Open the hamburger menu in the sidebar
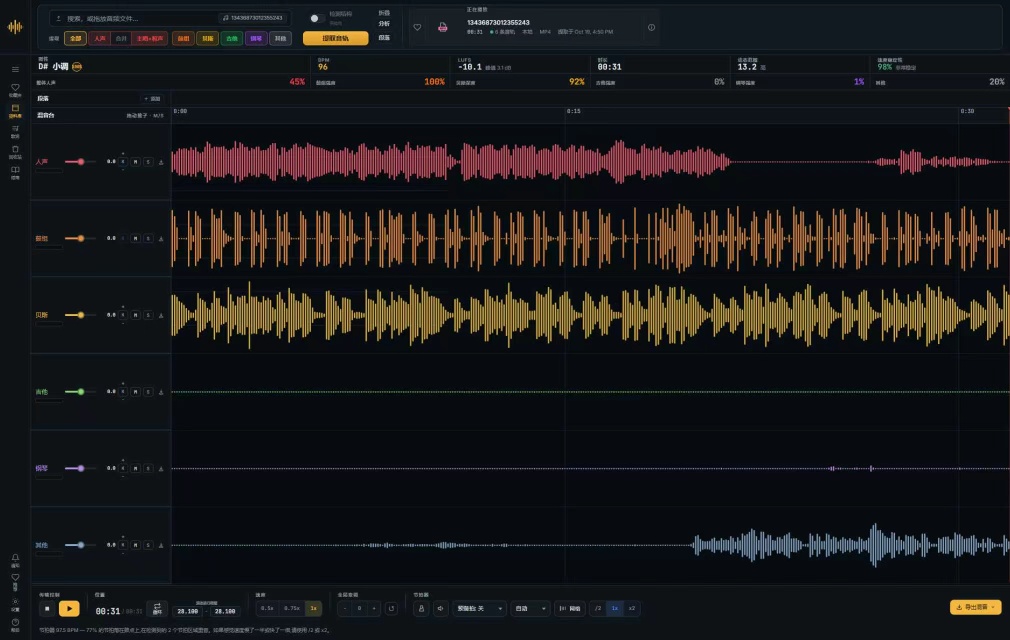 (x=15, y=70)
